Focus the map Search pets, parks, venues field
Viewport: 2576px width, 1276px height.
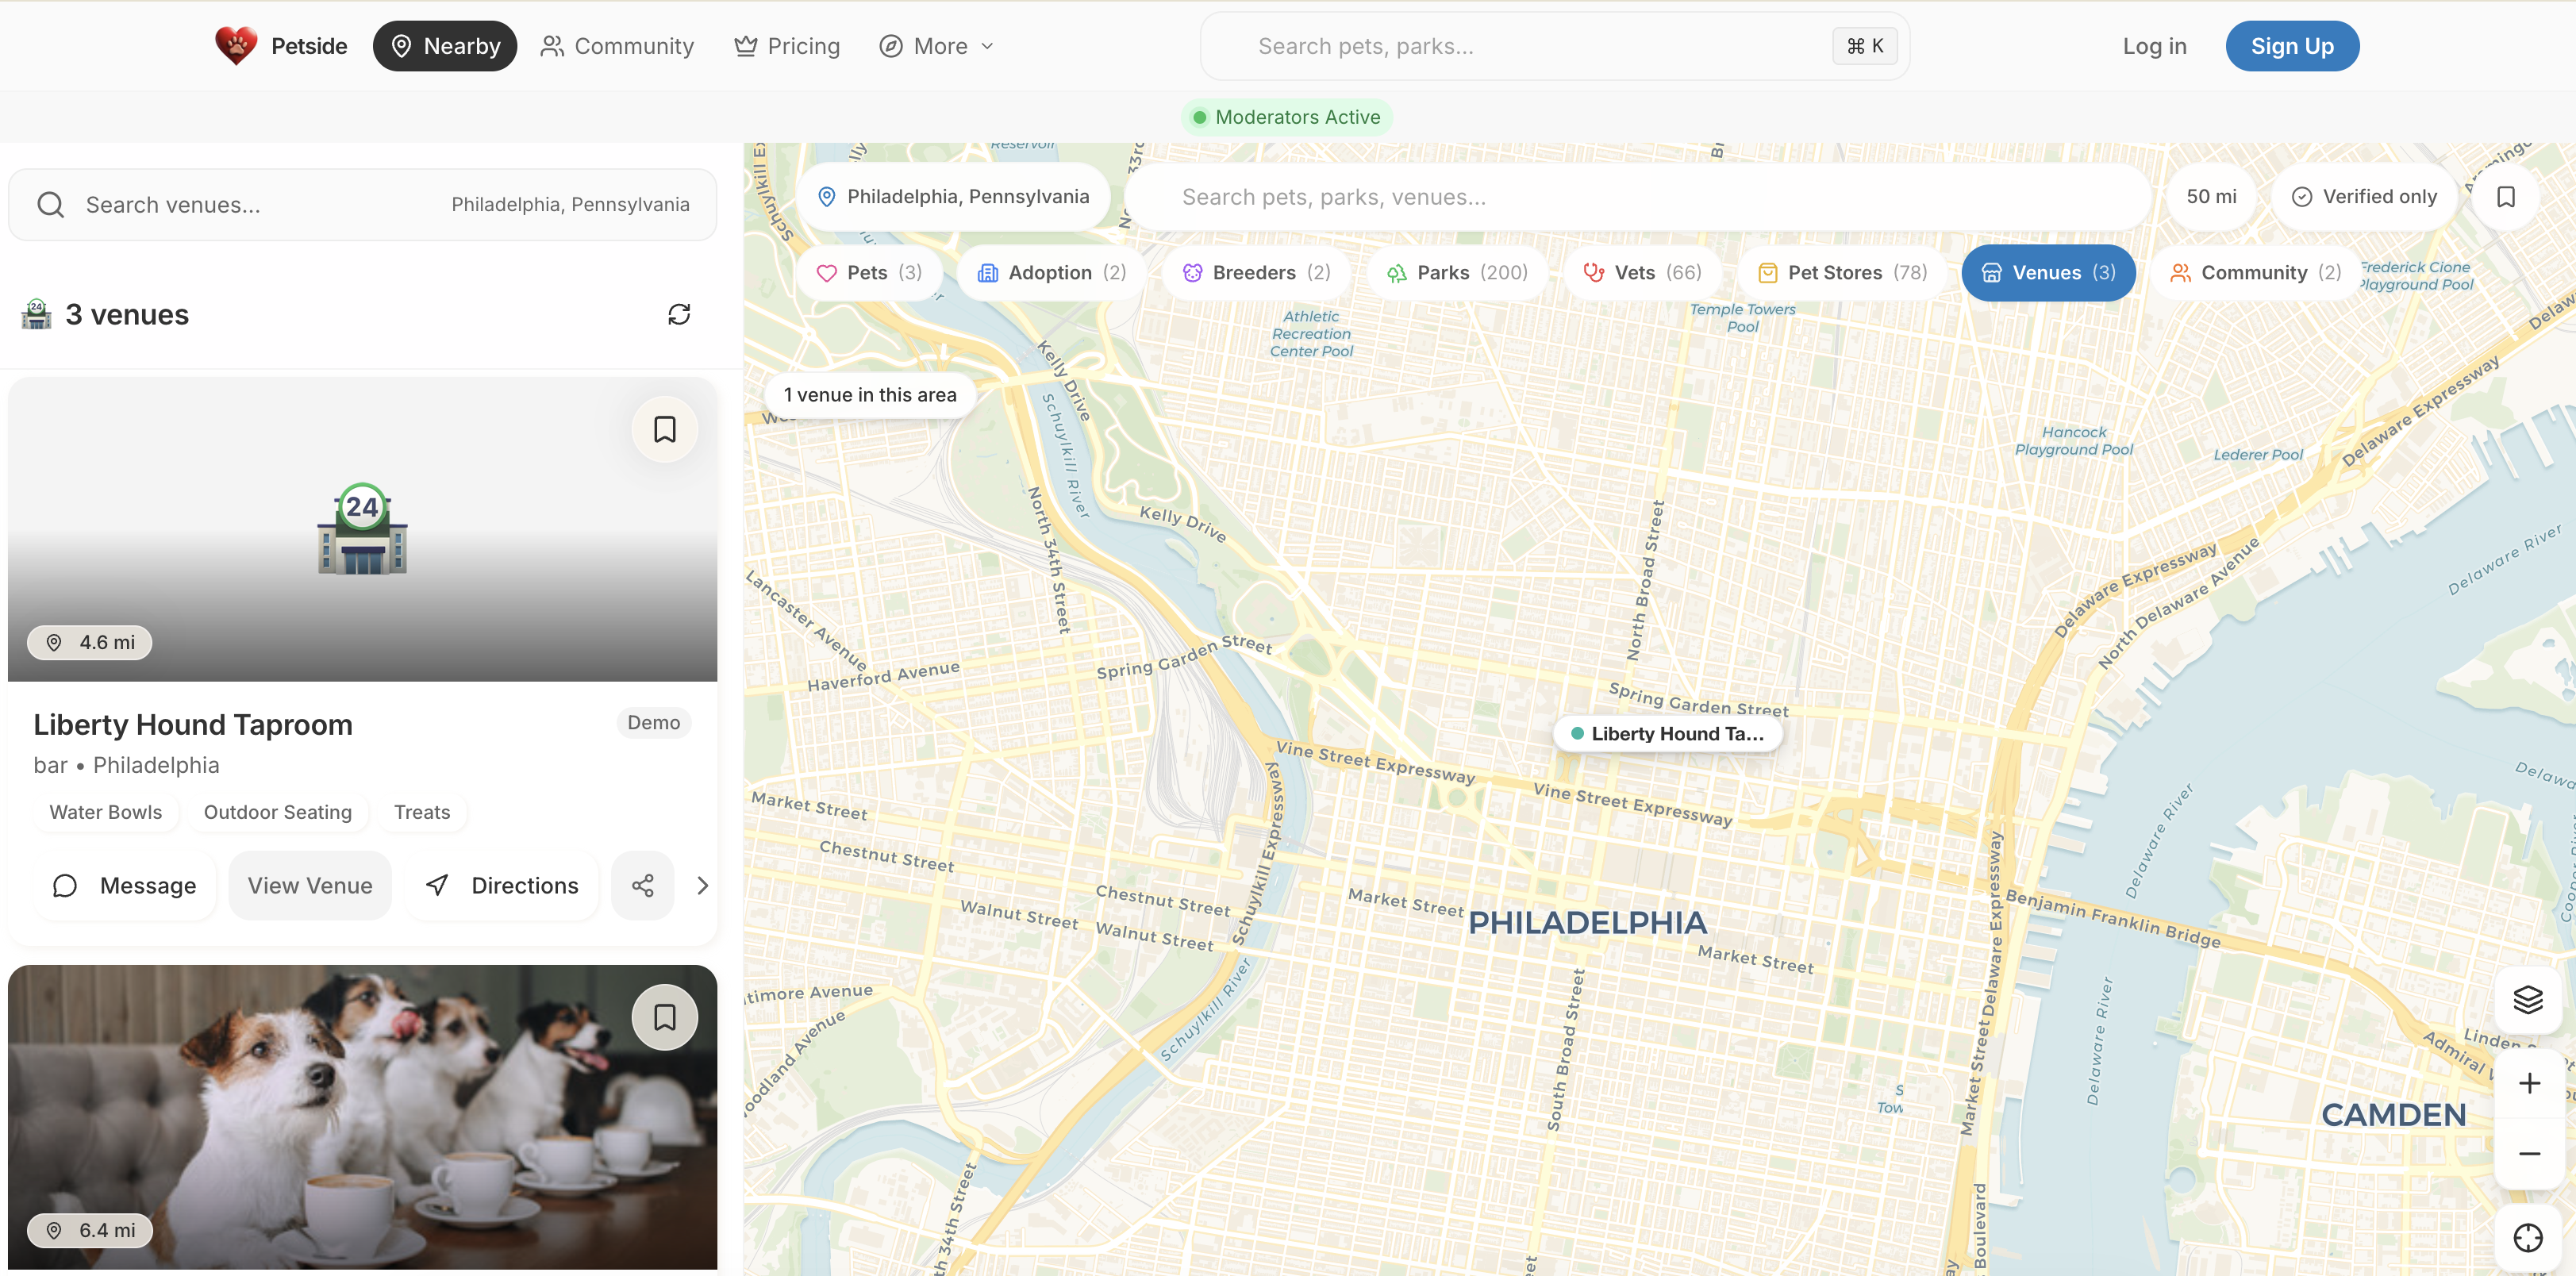(x=1638, y=196)
